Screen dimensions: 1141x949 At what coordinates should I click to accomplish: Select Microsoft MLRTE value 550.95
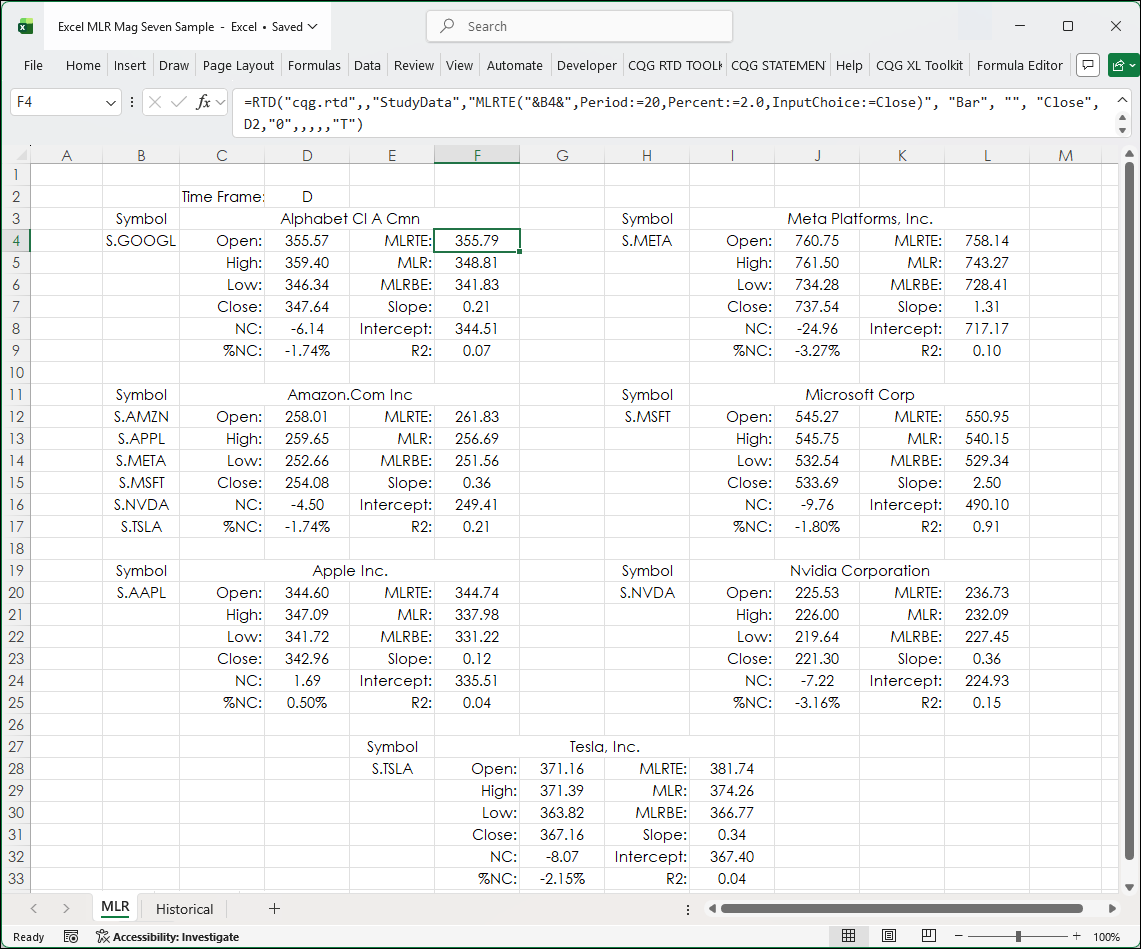point(987,417)
